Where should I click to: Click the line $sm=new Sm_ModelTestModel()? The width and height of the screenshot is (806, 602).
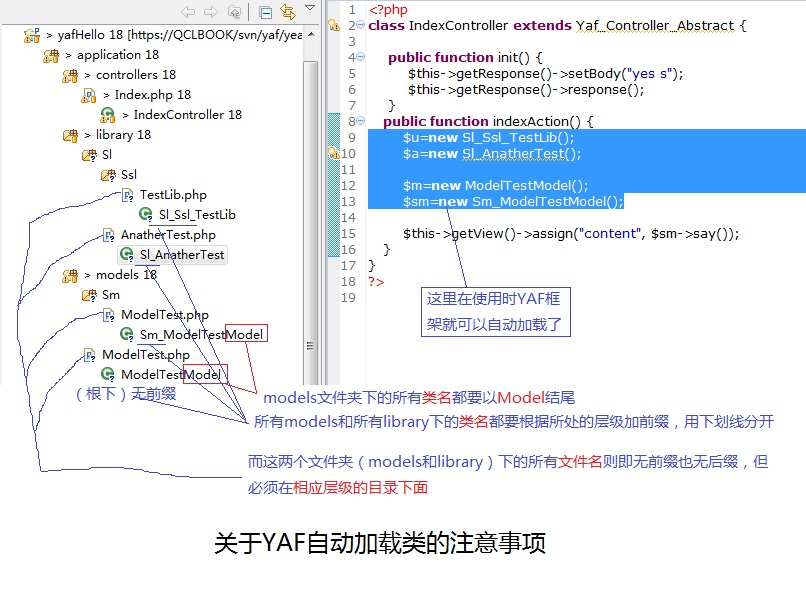tap(512, 202)
